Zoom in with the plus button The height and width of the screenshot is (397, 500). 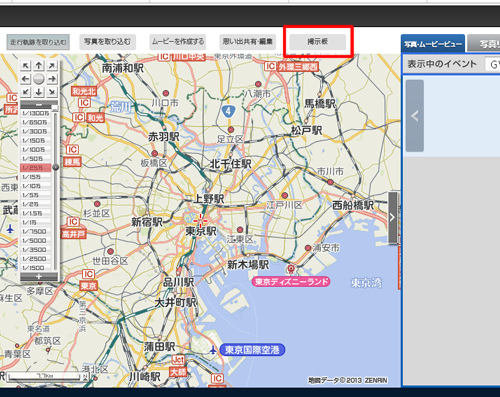click(x=39, y=277)
